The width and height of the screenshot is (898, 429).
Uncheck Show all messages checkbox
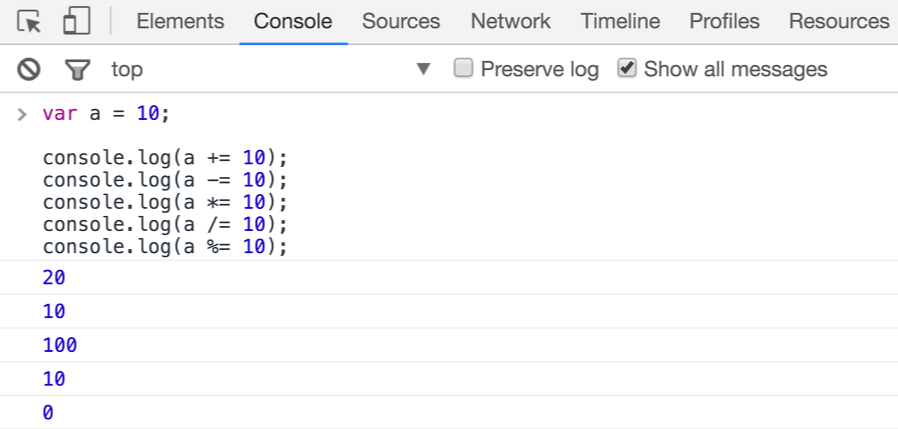point(627,69)
